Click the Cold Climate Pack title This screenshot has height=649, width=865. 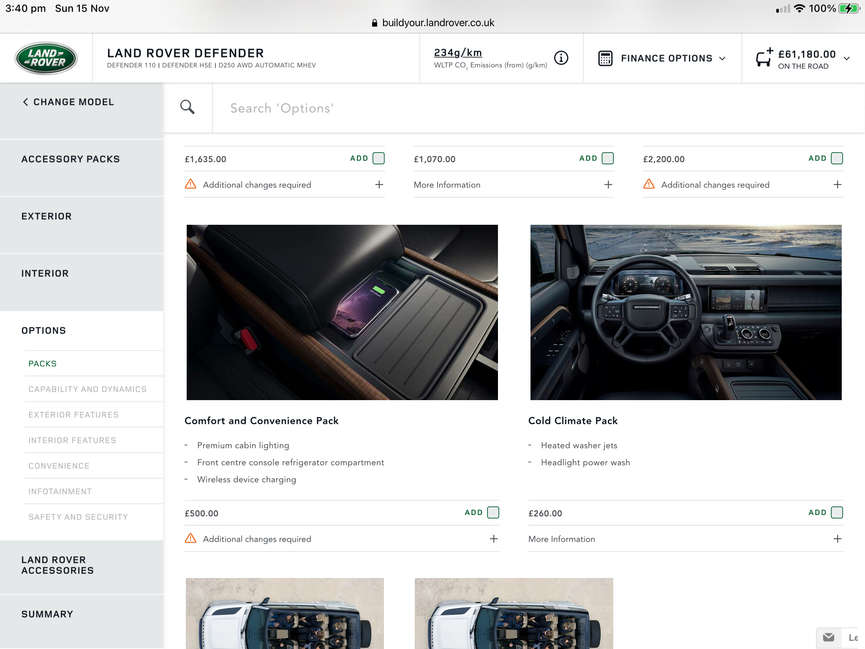pyautogui.click(x=573, y=421)
